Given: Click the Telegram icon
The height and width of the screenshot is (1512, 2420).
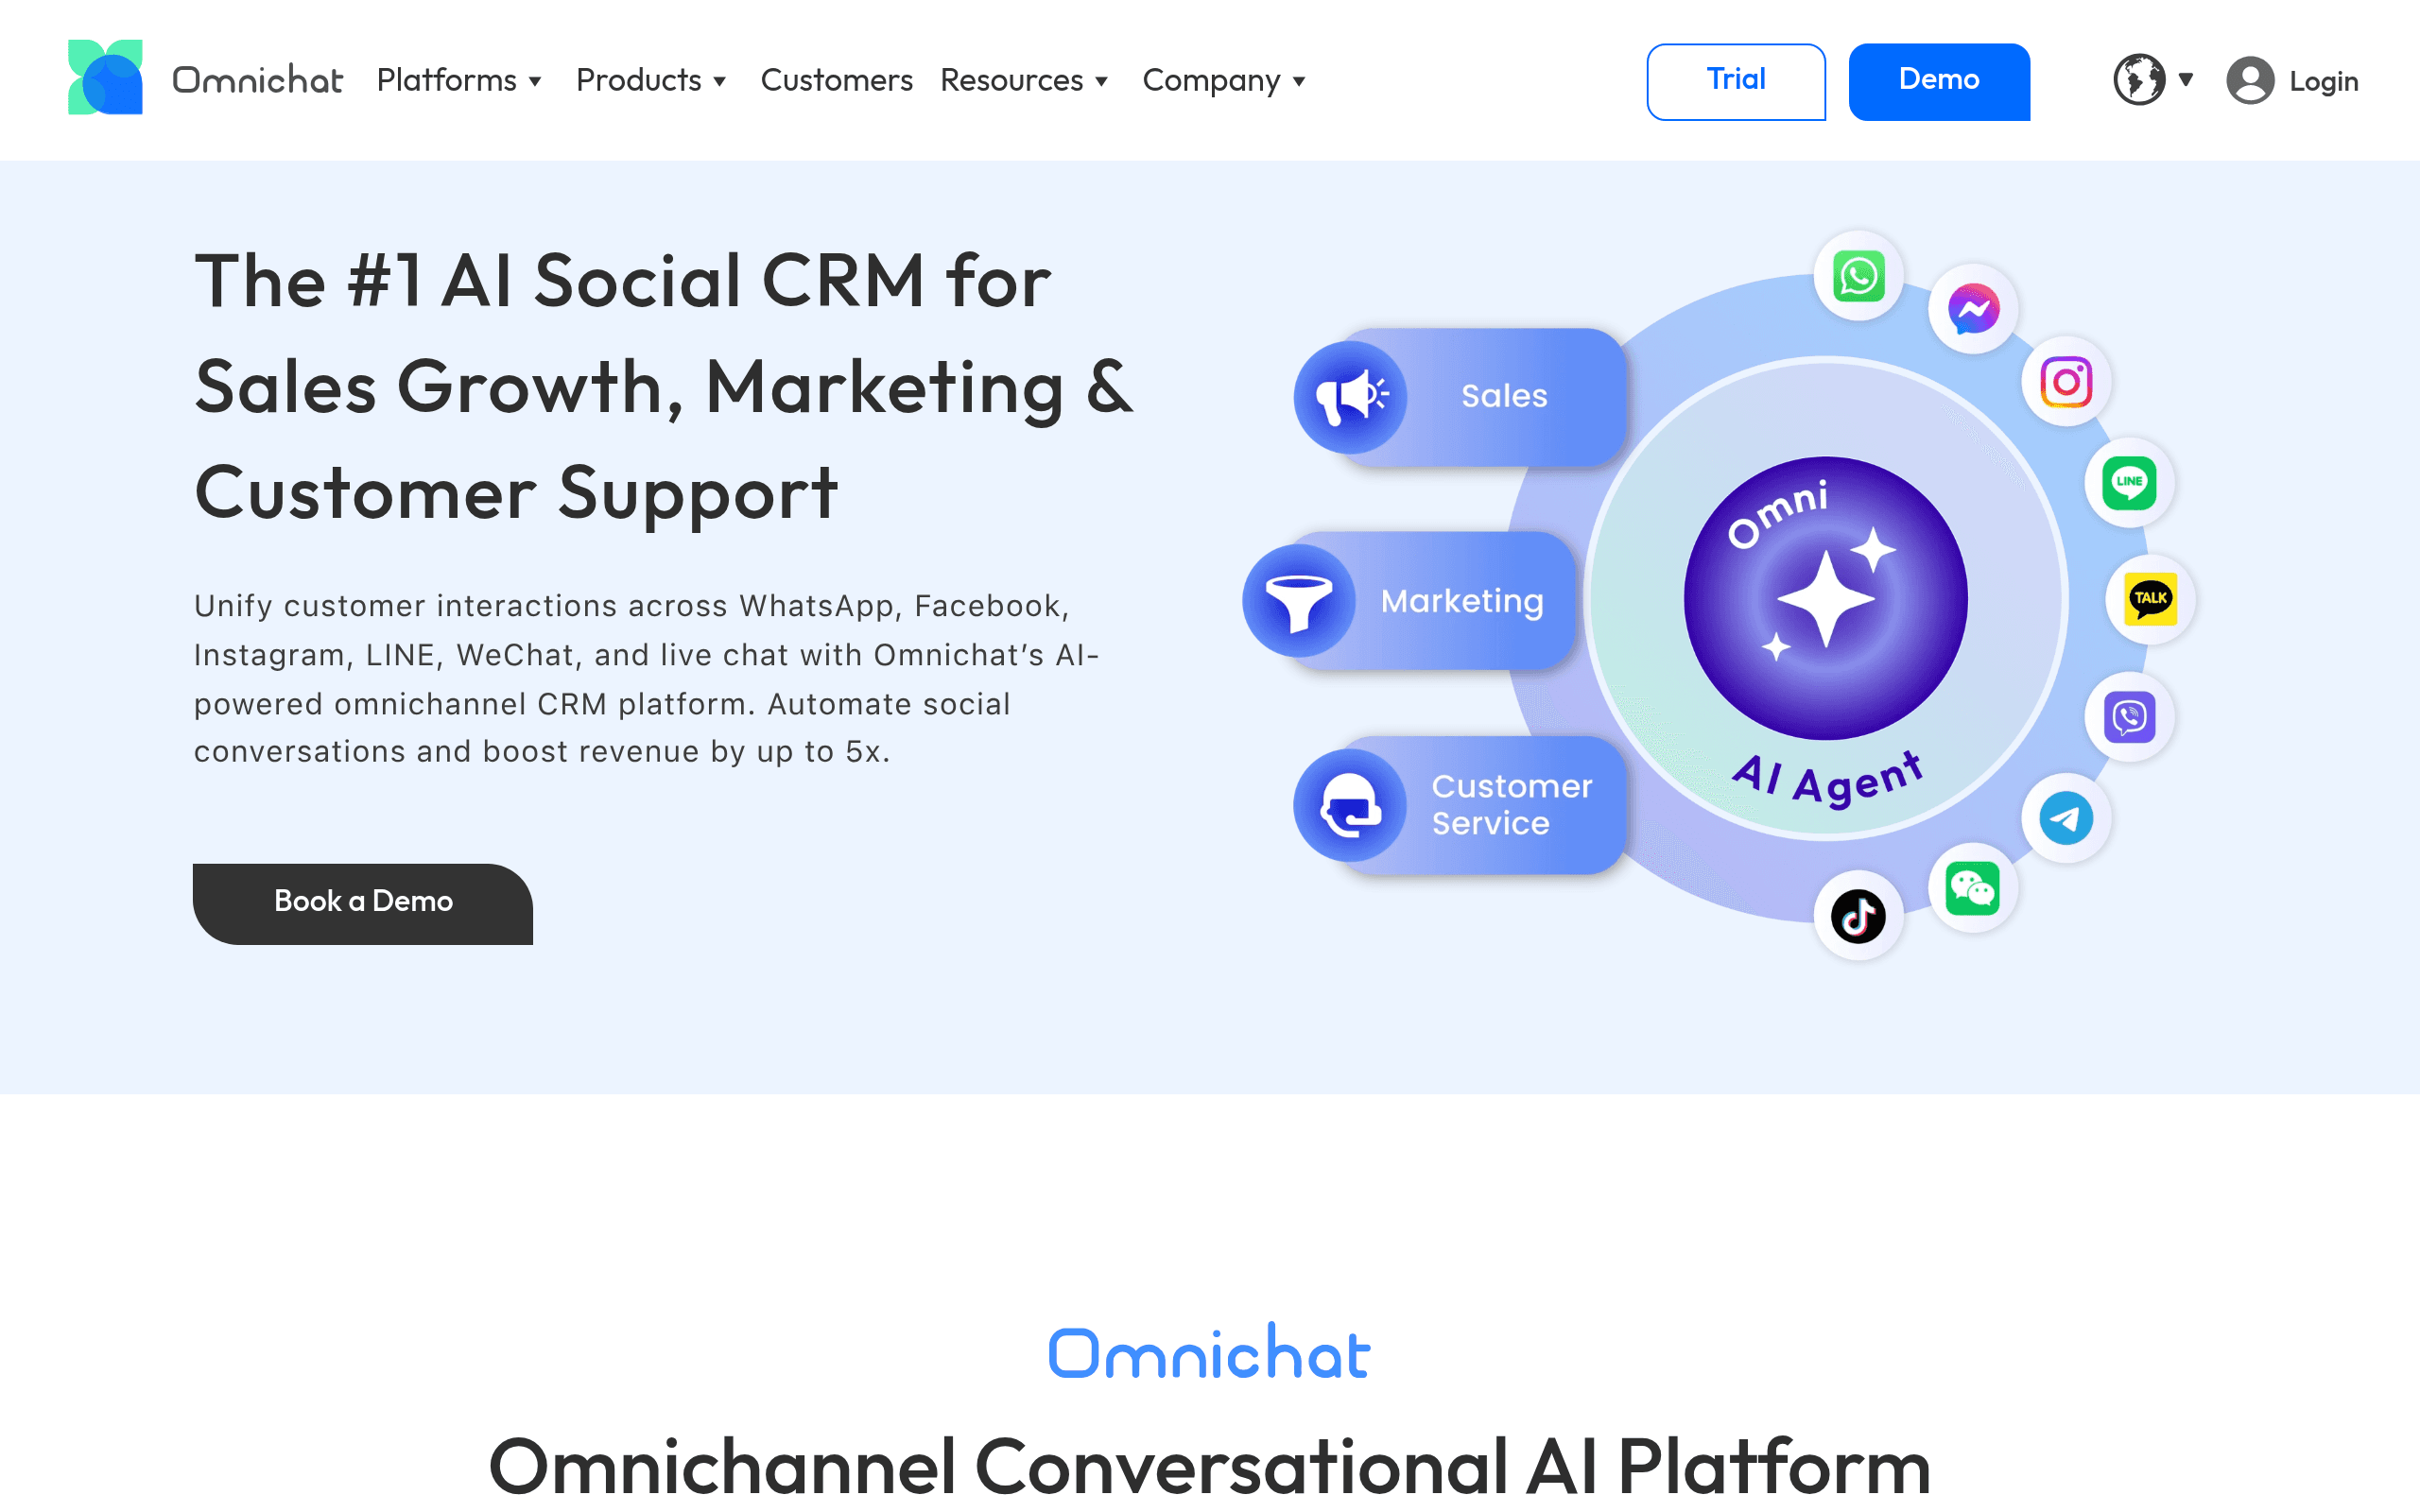Looking at the screenshot, I should point(2066,819).
